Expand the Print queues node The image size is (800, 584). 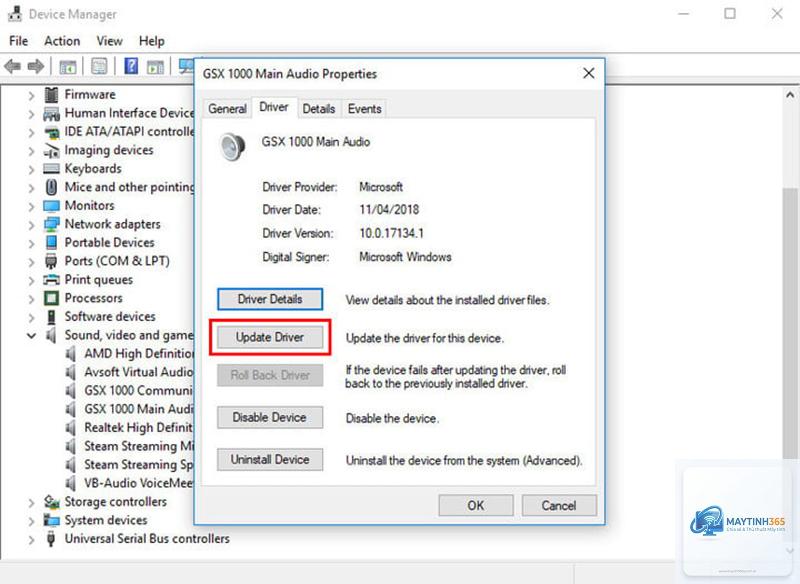[31, 280]
